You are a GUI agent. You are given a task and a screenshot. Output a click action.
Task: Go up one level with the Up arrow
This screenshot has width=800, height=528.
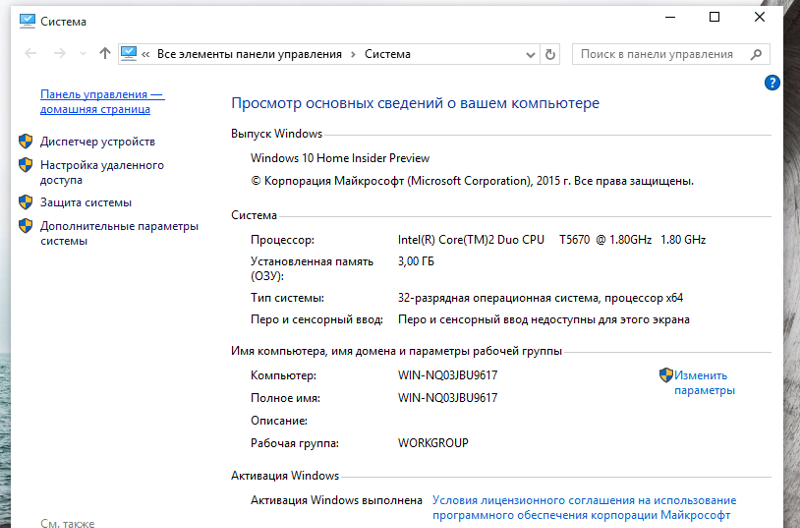click(x=105, y=54)
